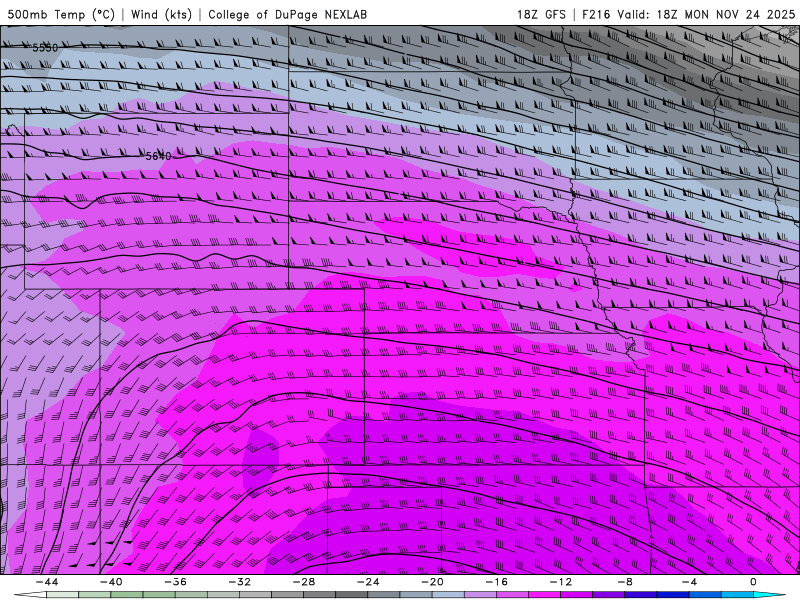
Task: Click the -8 colorbar tick label
Action: (x=625, y=582)
